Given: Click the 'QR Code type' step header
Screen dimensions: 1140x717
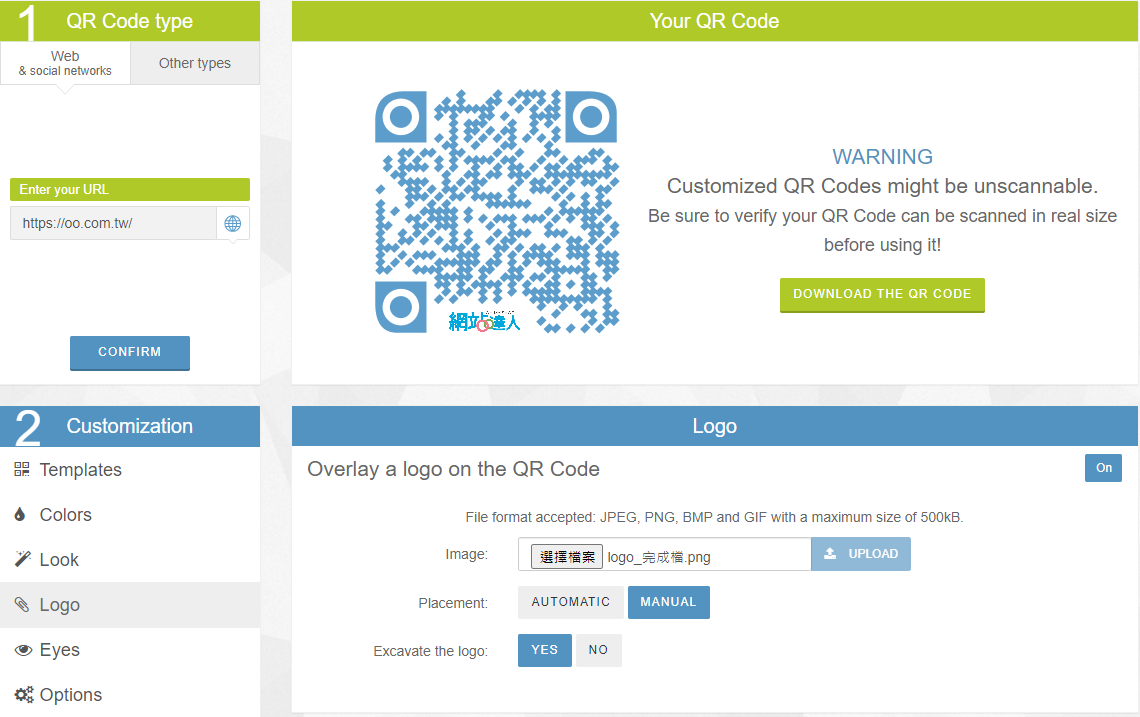Looking at the screenshot, I should (x=130, y=21).
